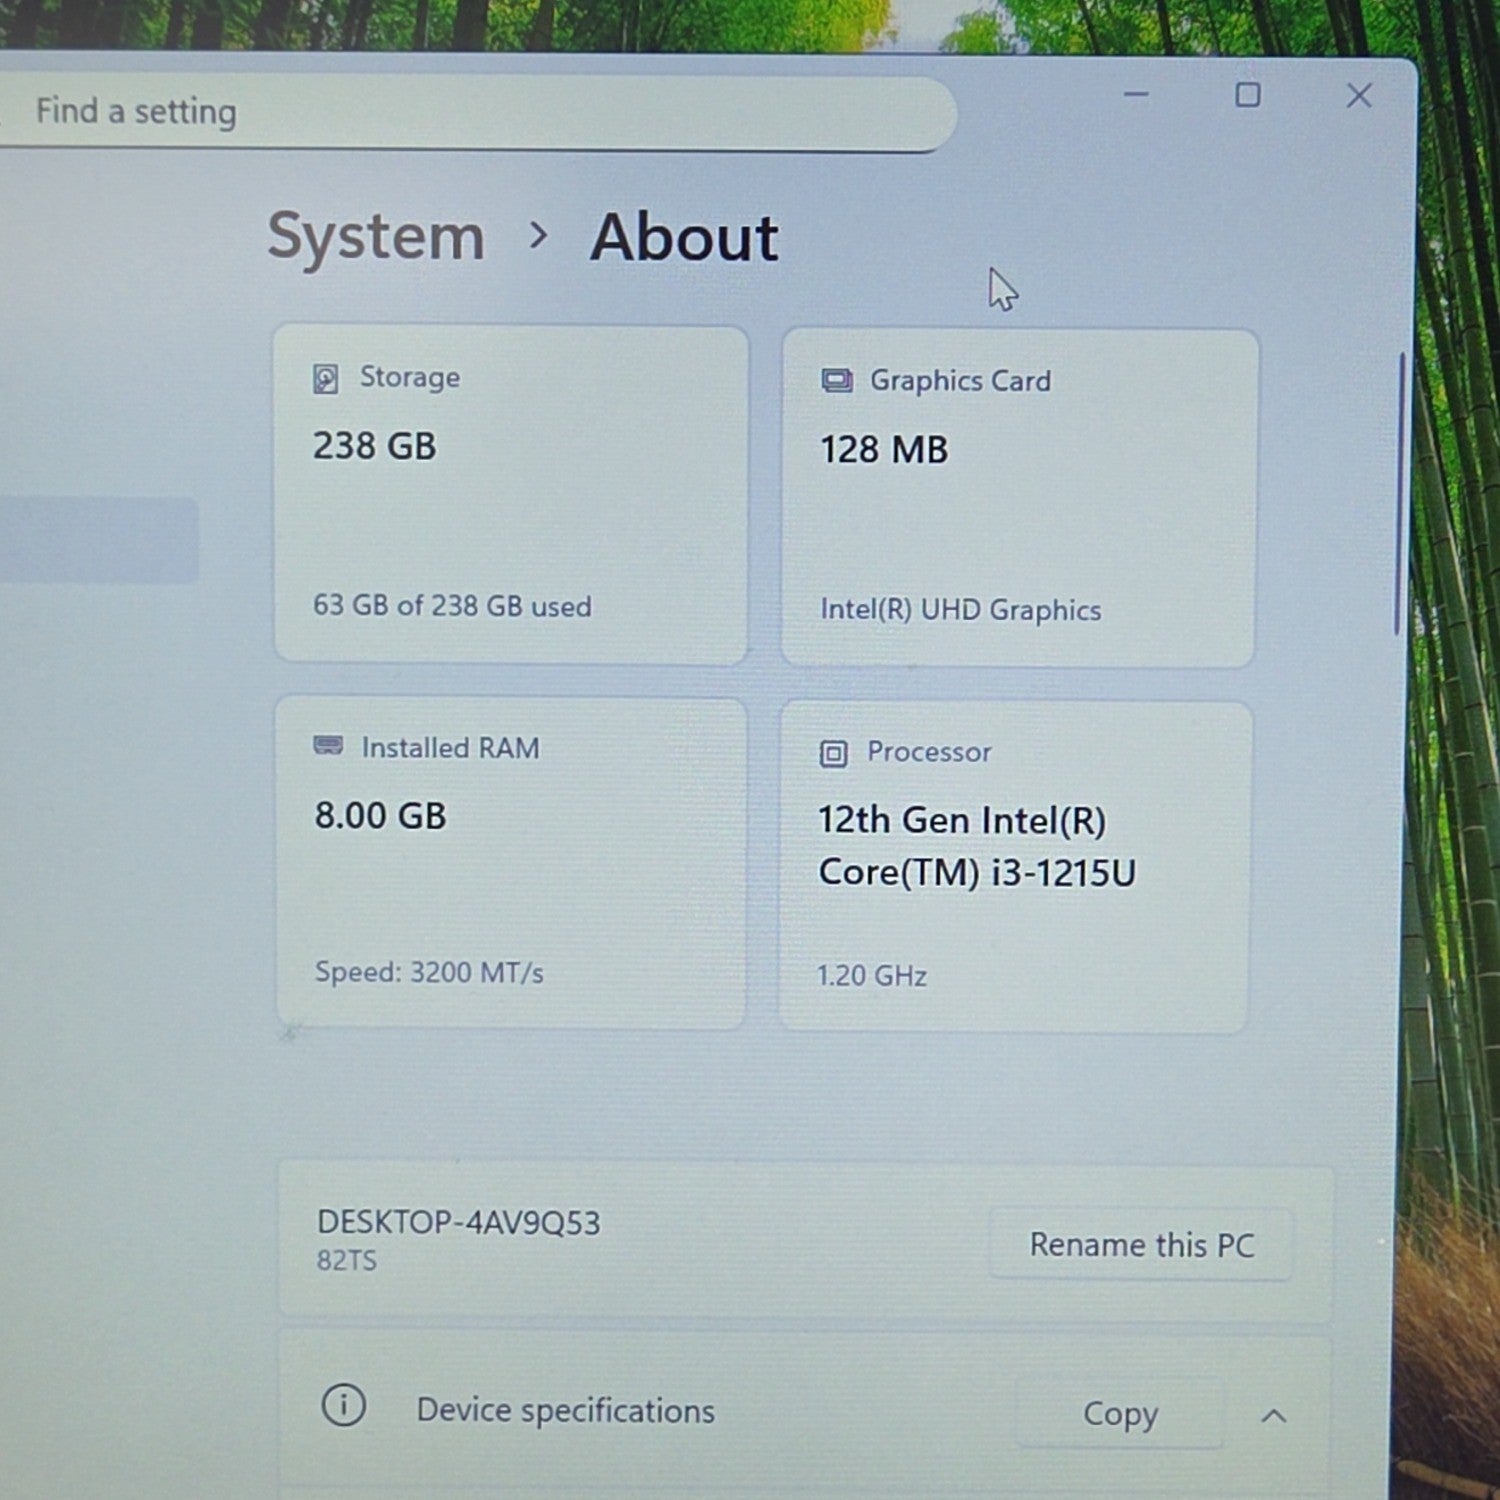
Task: Open the Storage 238 GB card
Action: click(x=511, y=494)
